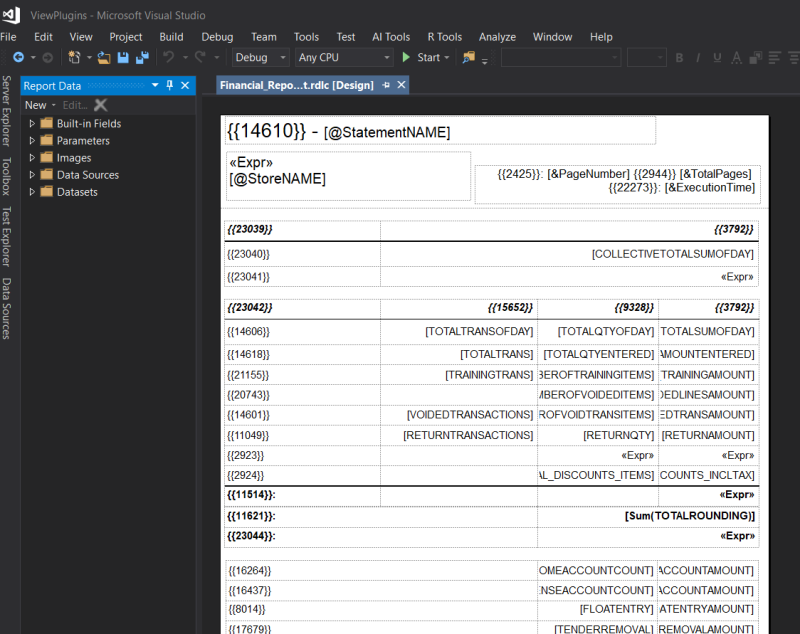Click the align left toolbar icon
The width and height of the screenshot is (800, 634).
(774, 58)
